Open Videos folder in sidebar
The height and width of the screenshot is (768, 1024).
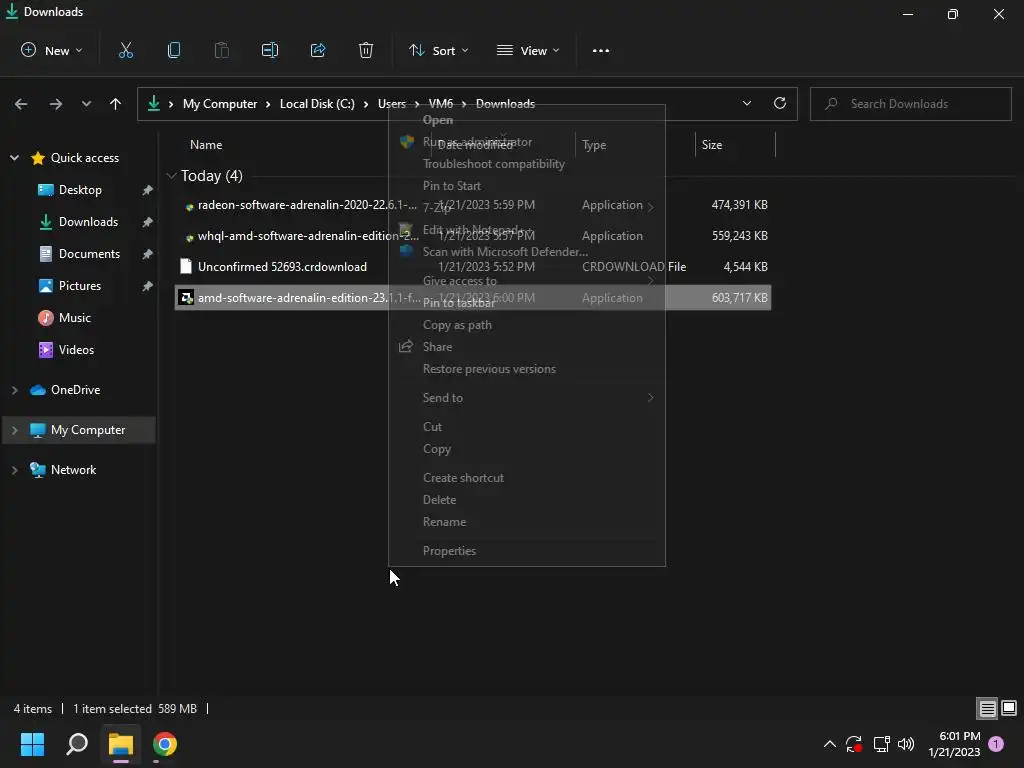(76, 350)
